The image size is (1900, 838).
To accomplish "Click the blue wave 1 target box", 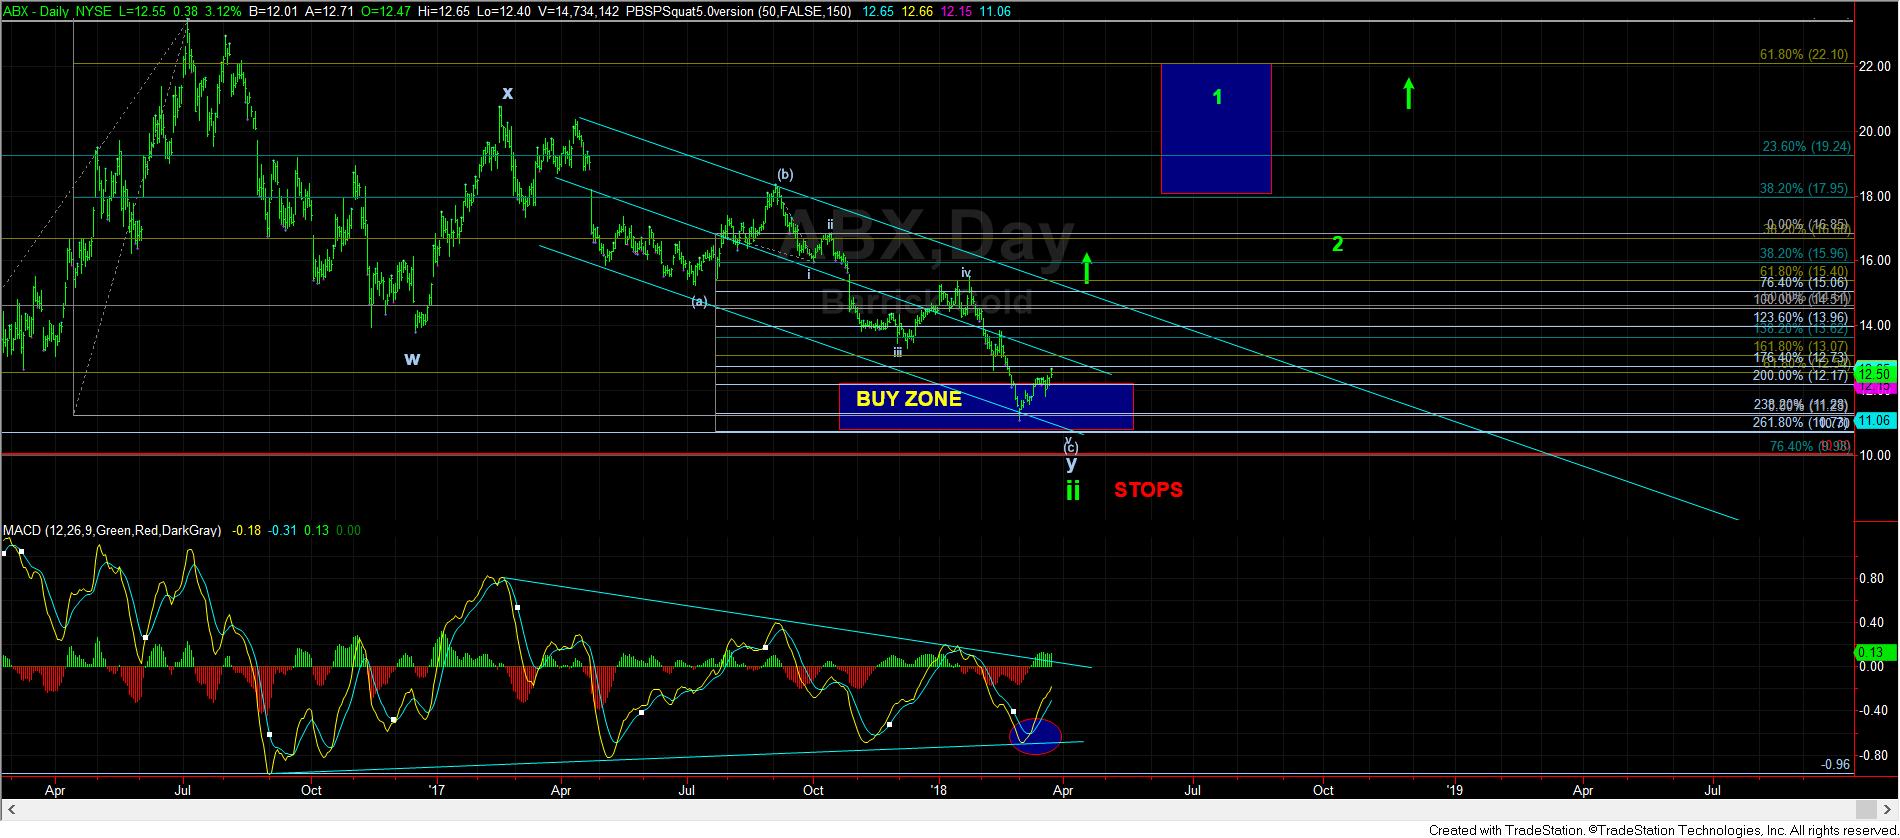I will pyautogui.click(x=1216, y=128).
